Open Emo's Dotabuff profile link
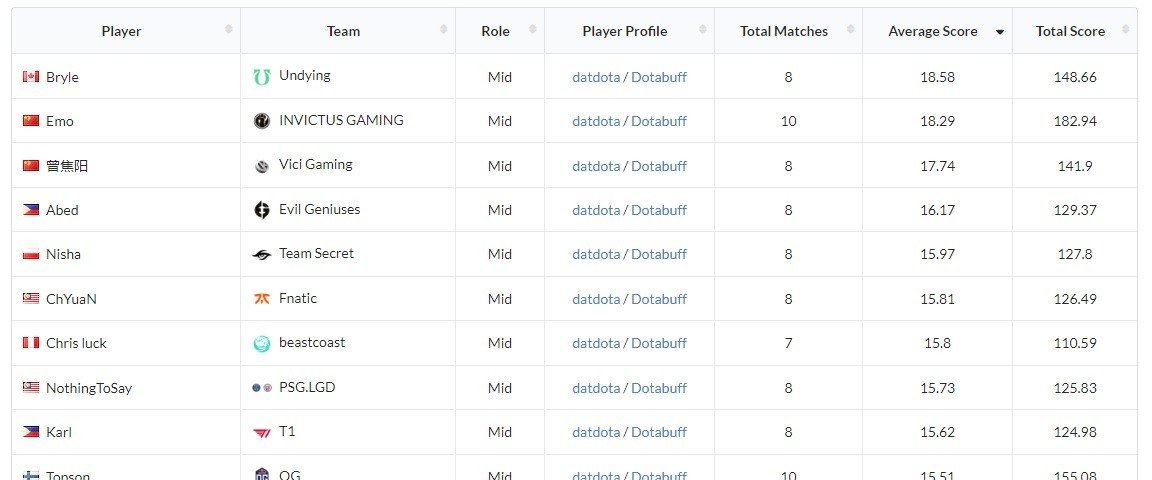1152x480 pixels. click(659, 121)
